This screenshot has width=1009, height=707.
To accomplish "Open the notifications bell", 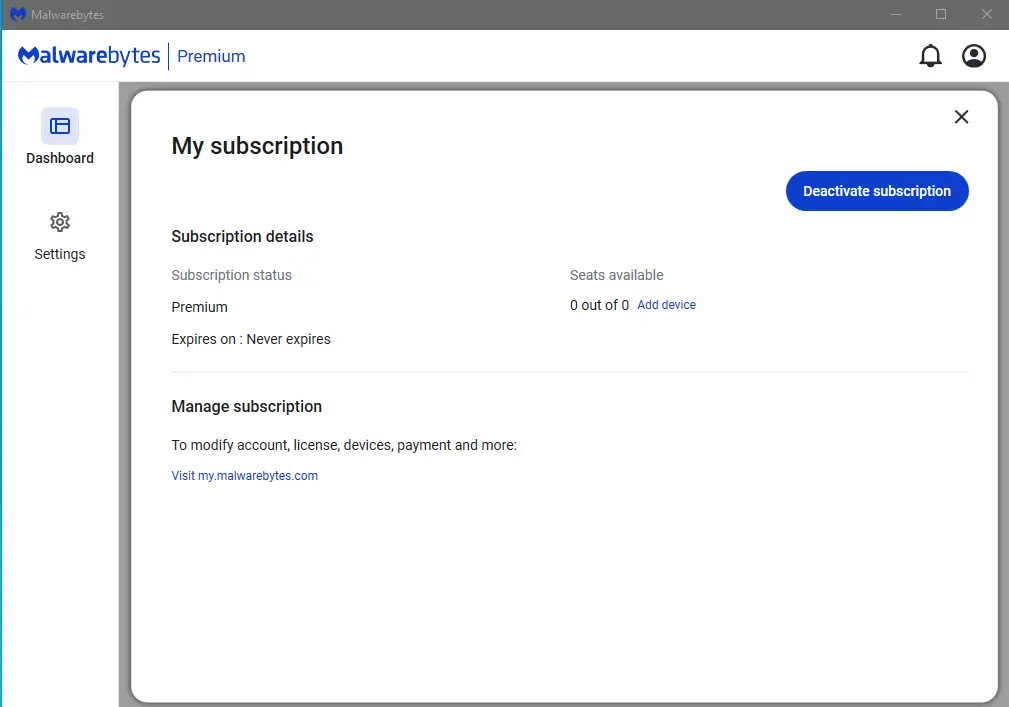I will coord(930,56).
